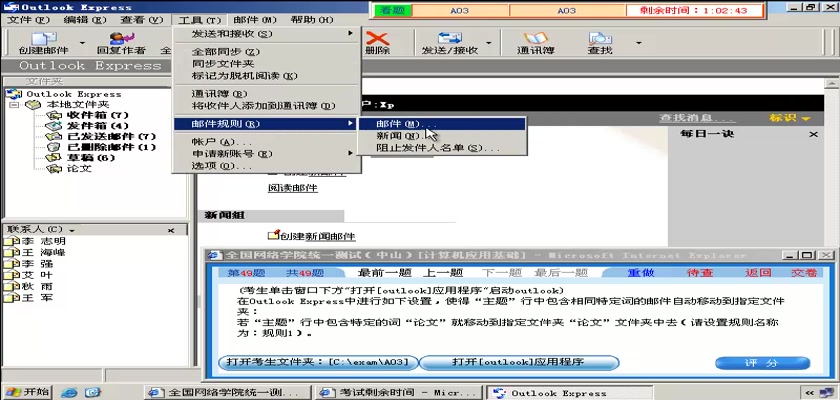Click the 阅读邮件 link
This screenshot has width=840, height=400.
(292, 188)
